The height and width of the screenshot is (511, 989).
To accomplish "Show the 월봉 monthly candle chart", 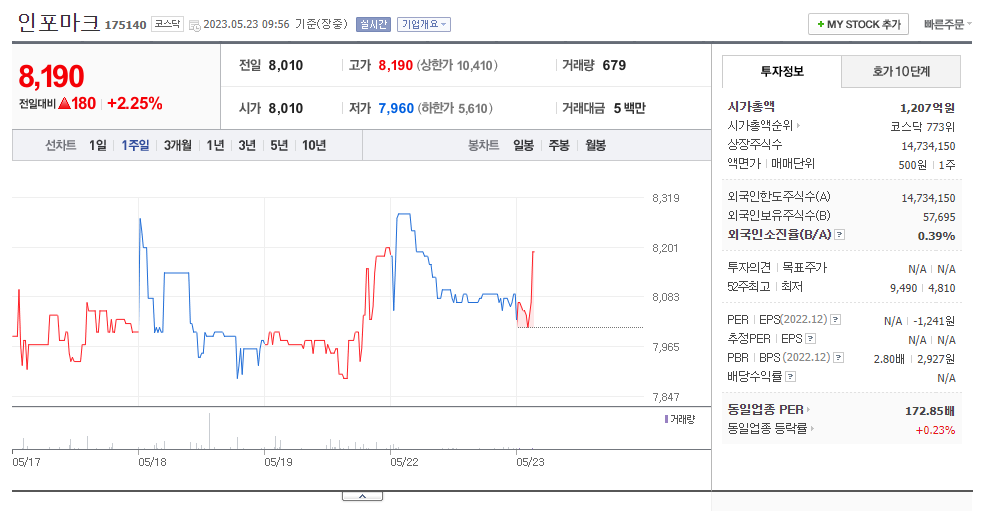I will [x=595, y=145].
